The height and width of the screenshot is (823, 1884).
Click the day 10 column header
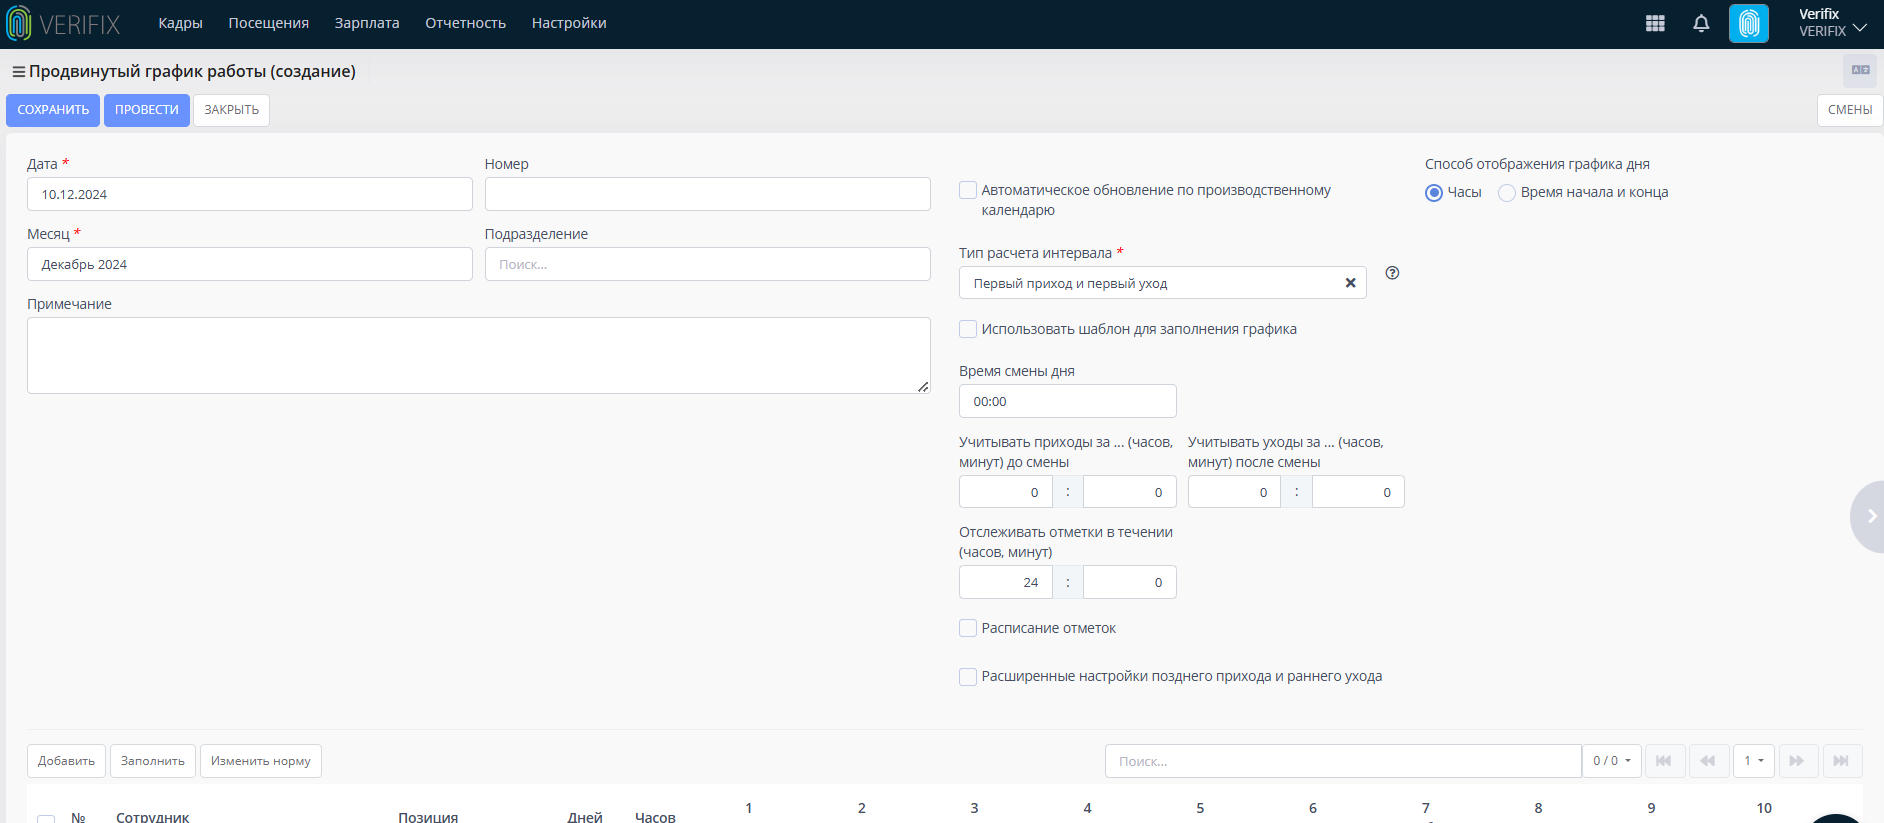click(1764, 808)
